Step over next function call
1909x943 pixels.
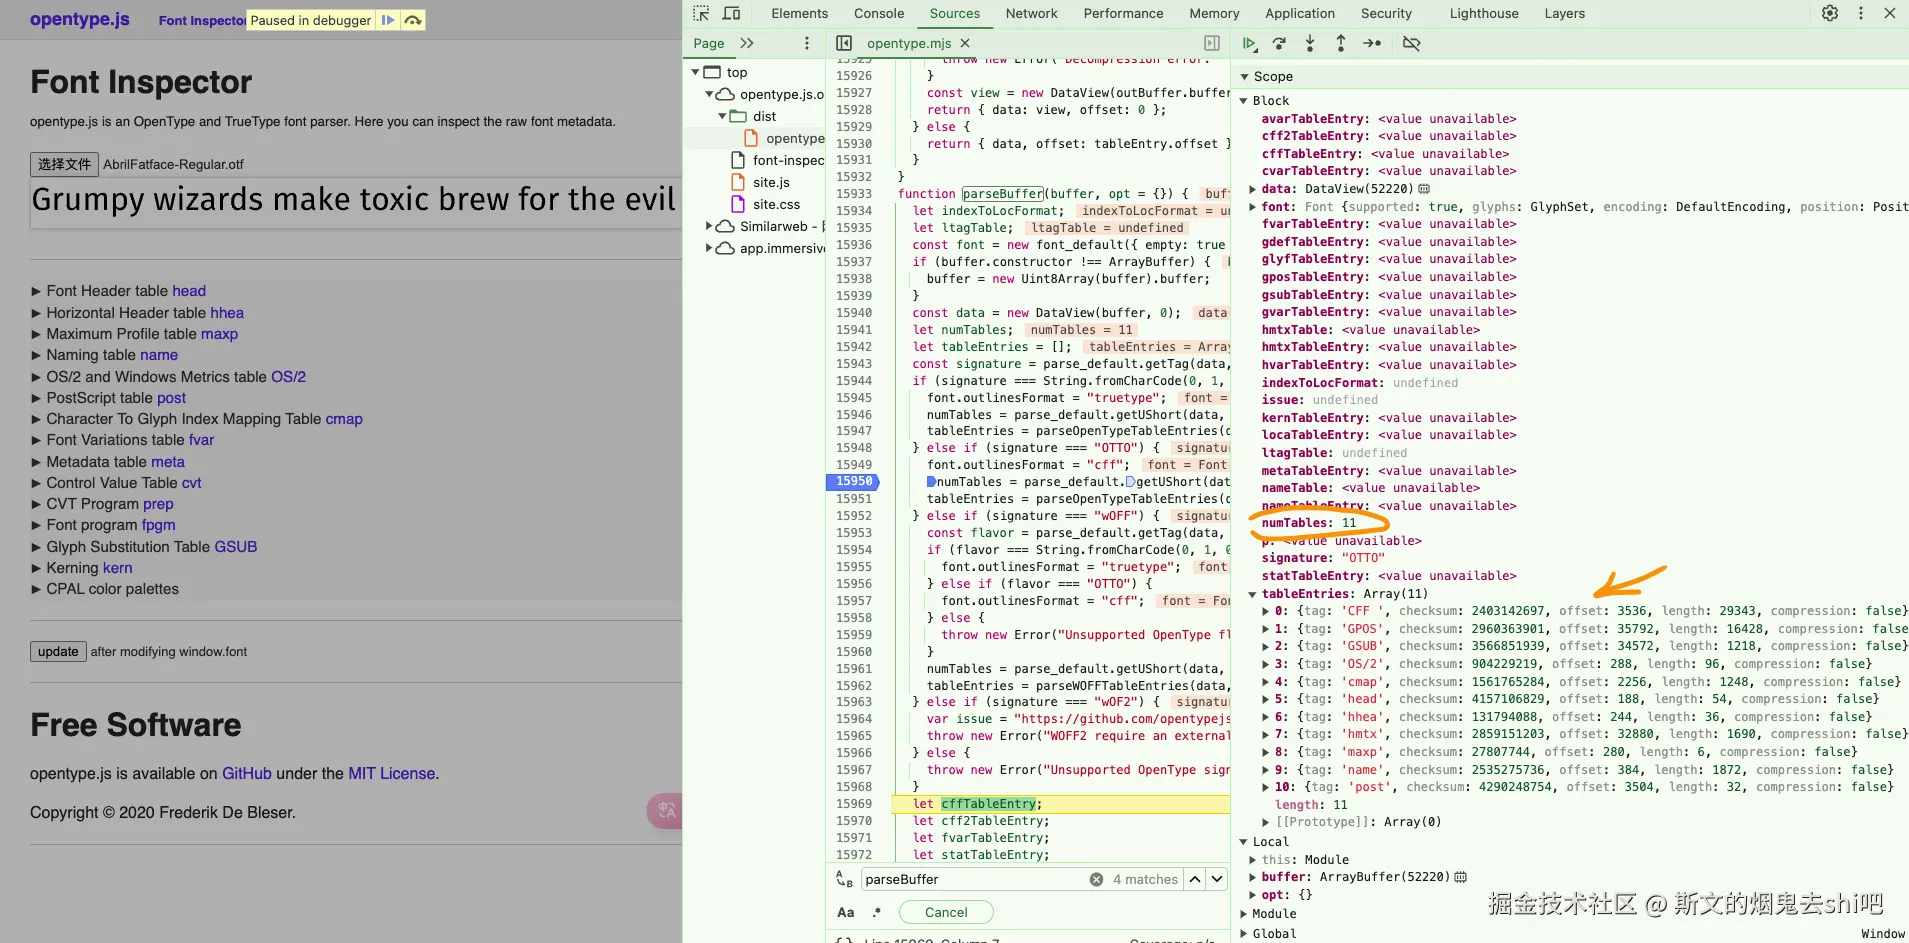click(x=1279, y=43)
